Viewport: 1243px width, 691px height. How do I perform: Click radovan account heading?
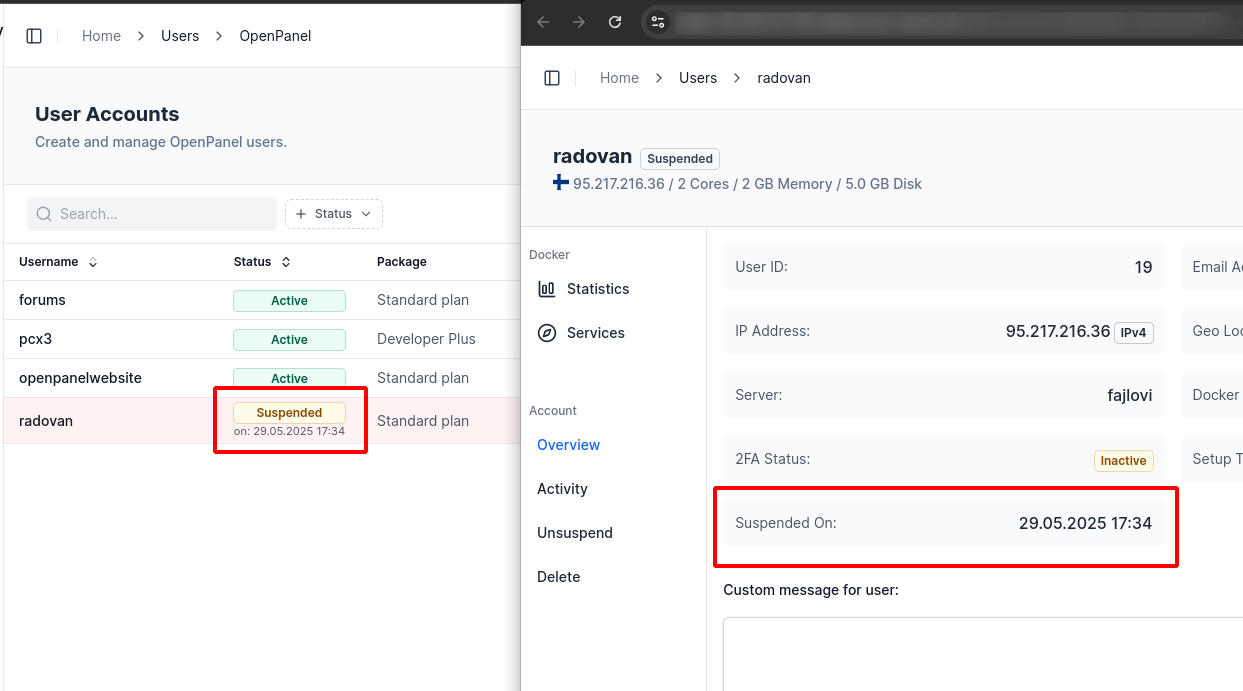tap(592, 157)
